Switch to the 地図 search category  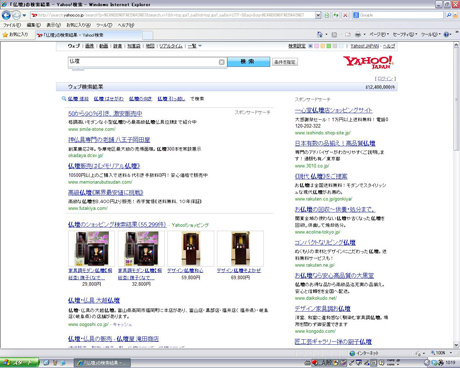pos(150,46)
